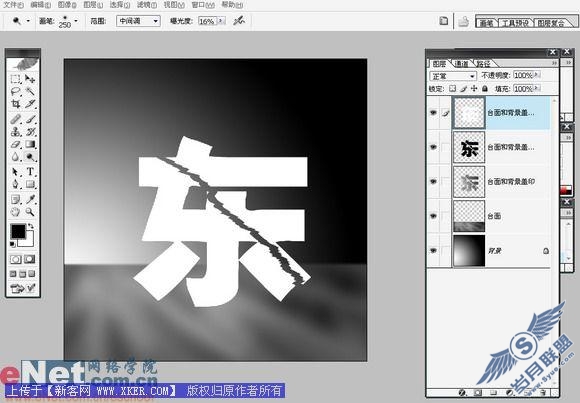Open the 不透明度 opacity slider arrow

(x=537, y=75)
